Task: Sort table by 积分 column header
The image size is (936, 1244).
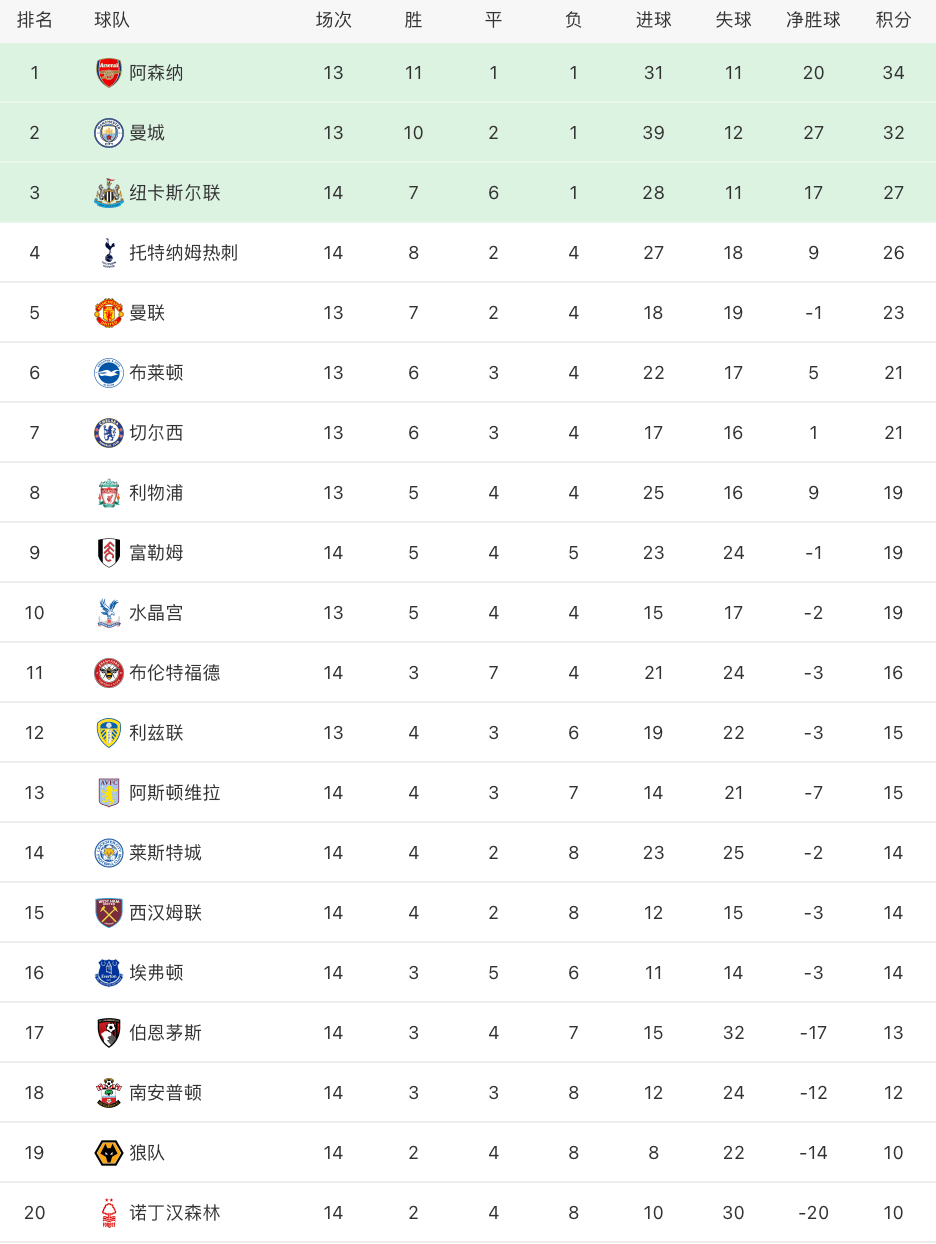Action: point(893,20)
